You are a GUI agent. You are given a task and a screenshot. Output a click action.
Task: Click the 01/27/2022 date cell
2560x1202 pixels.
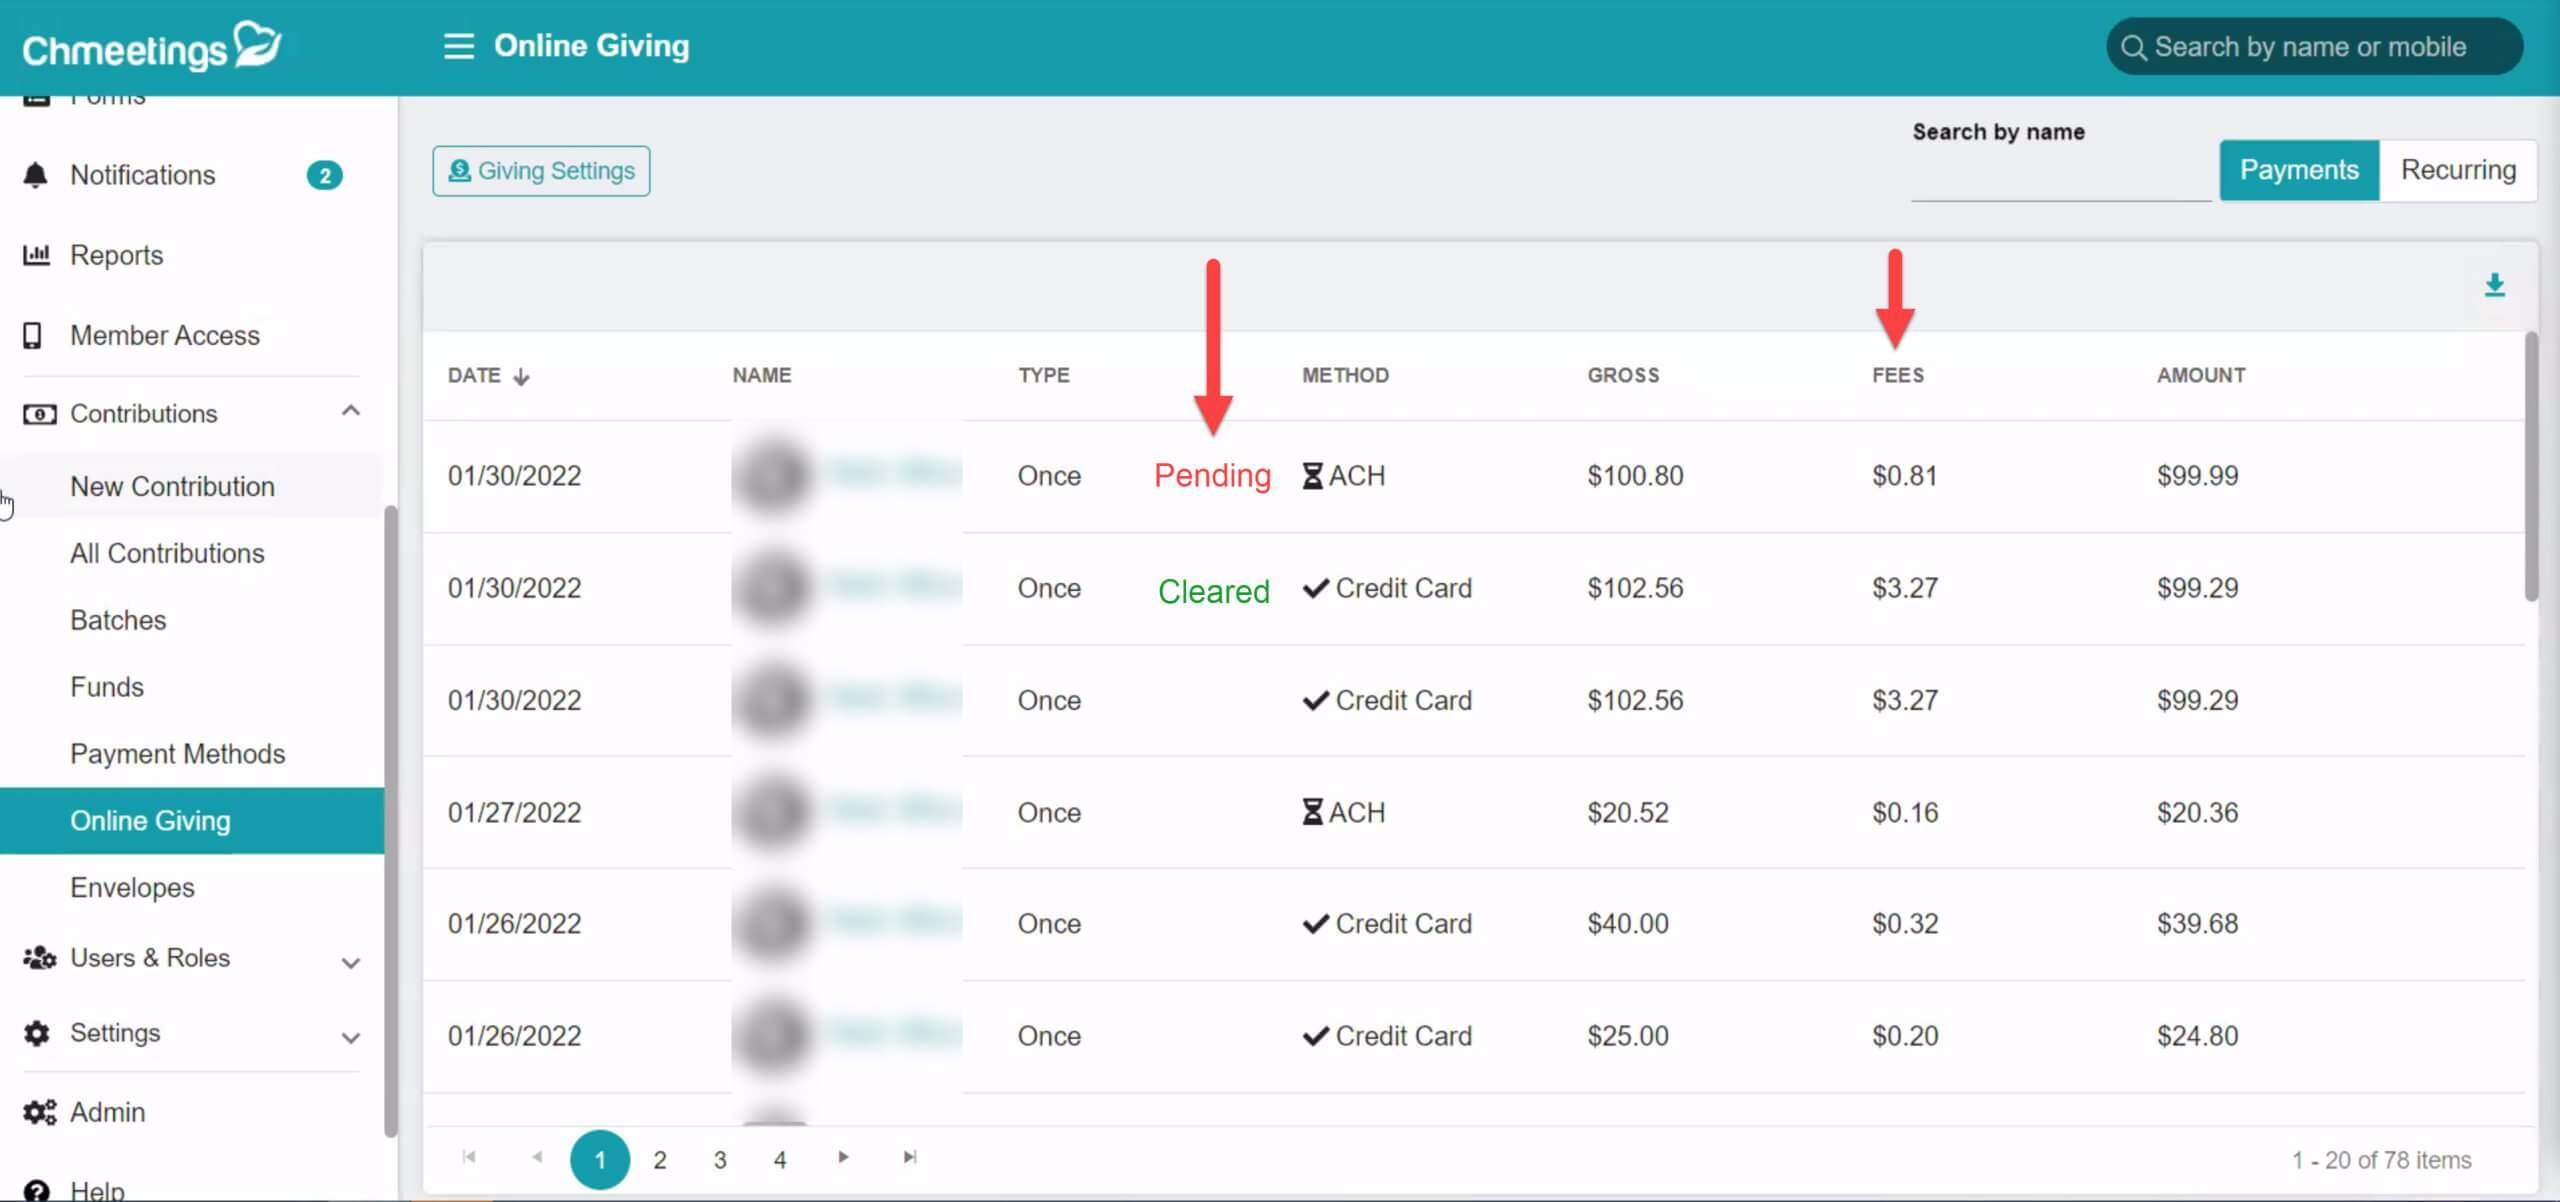pos(514,812)
